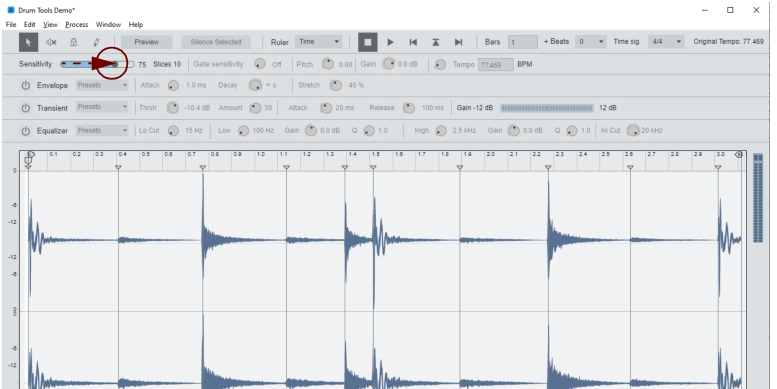Stop playback with the square button
This screenshot has height=389, width=777.
pos(368,42)
